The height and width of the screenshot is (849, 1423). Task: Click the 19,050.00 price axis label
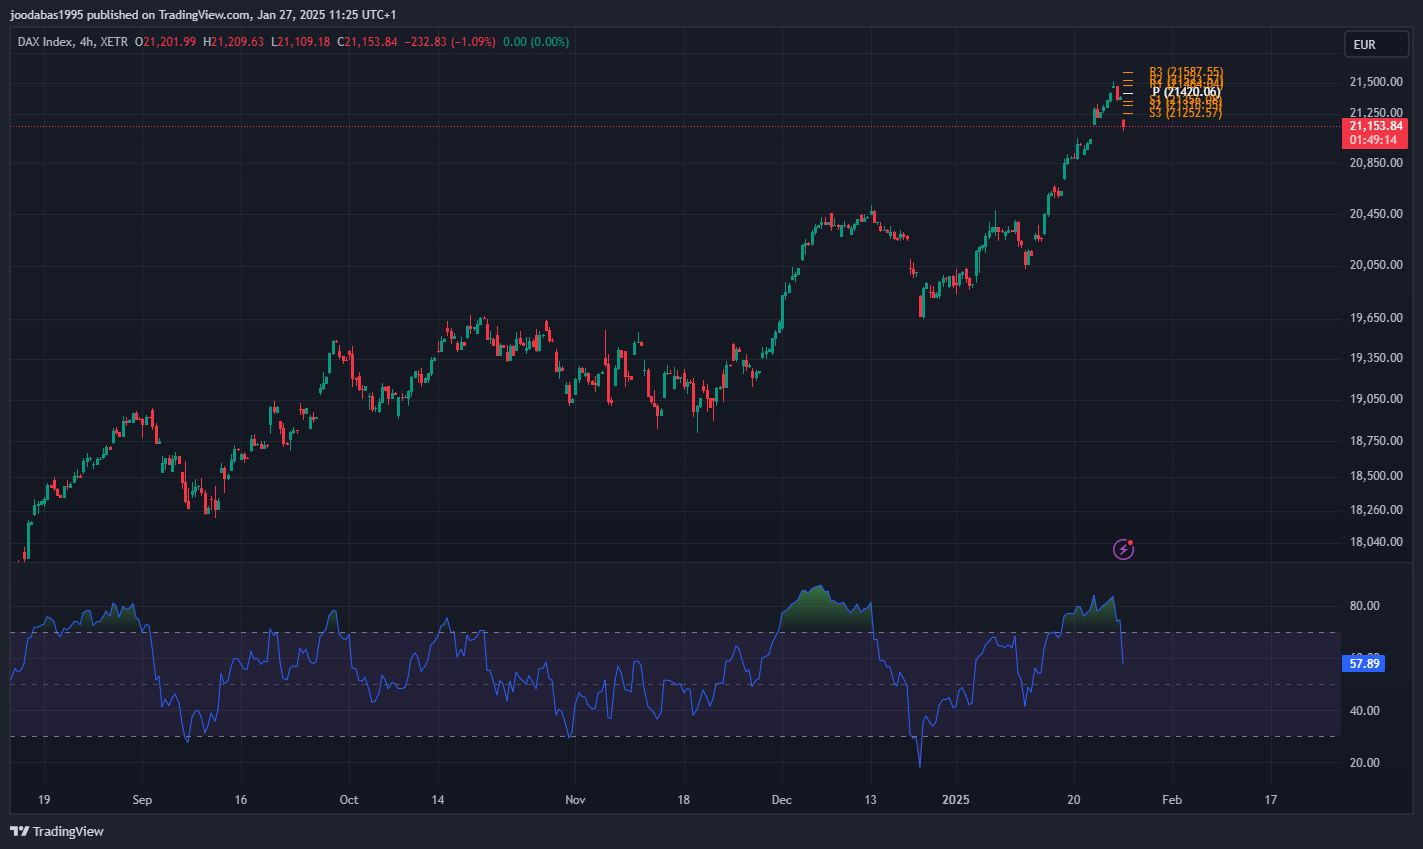(x=1375, y=399)
